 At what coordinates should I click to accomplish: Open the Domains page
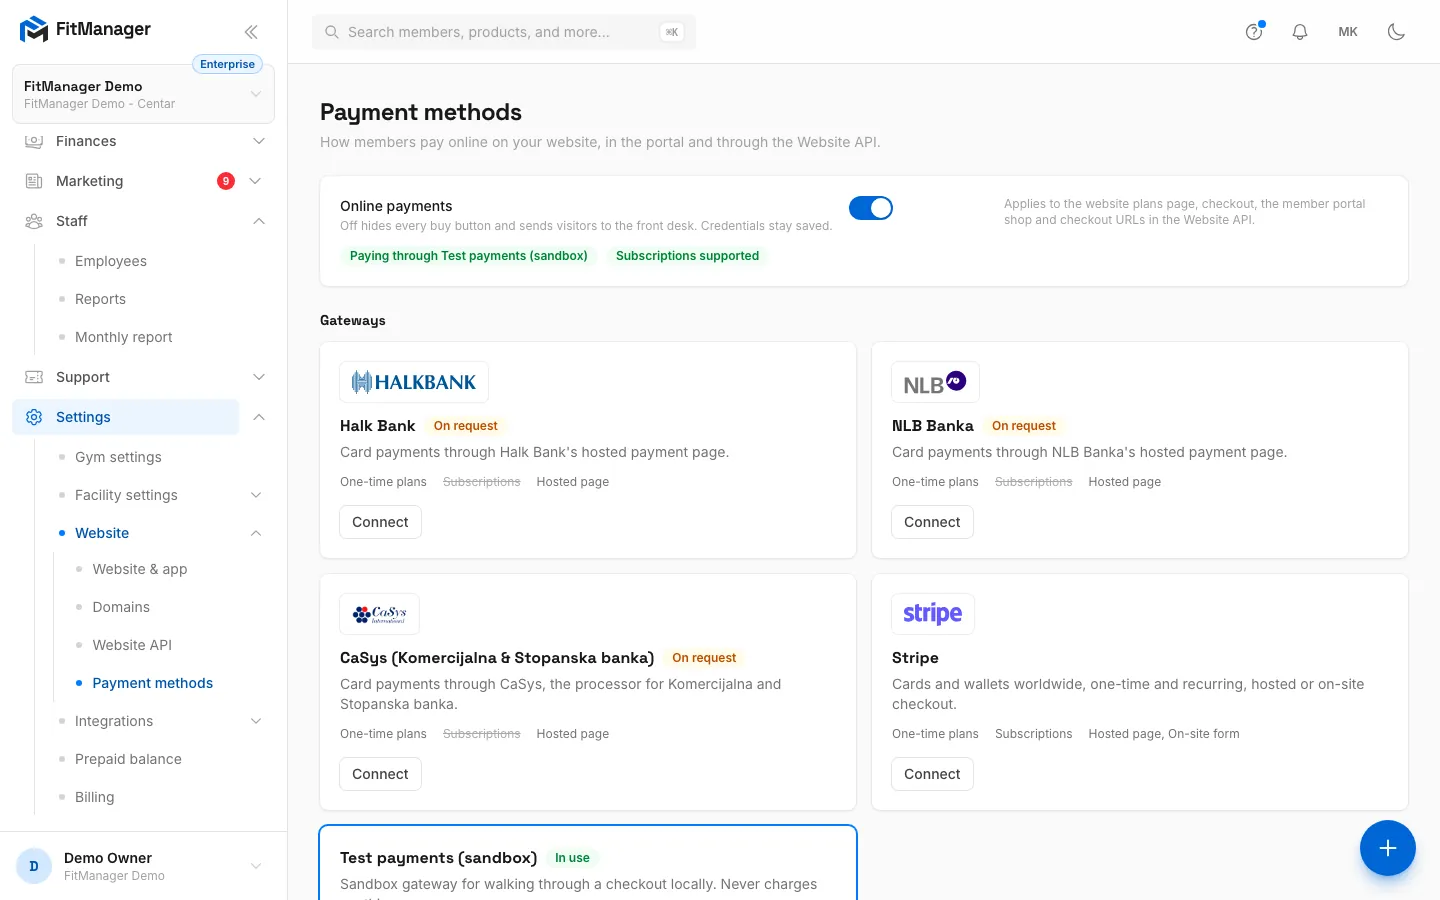point(121,607)
